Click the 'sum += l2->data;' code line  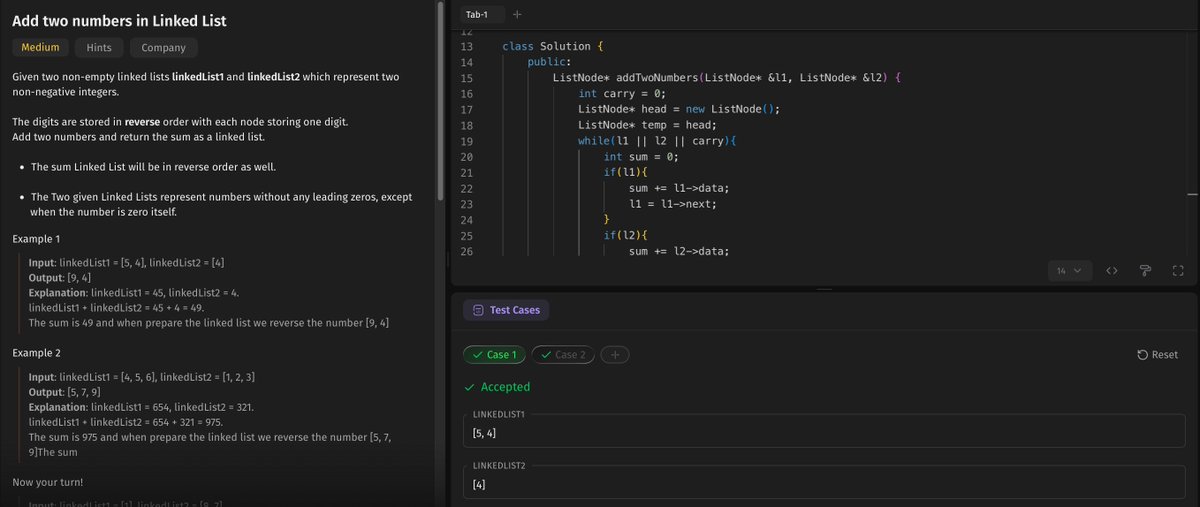pos(679,251)
